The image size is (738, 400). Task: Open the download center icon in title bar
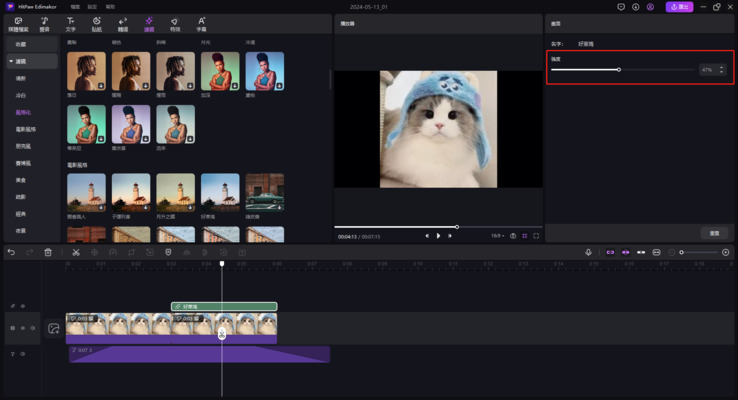point(635,7)
